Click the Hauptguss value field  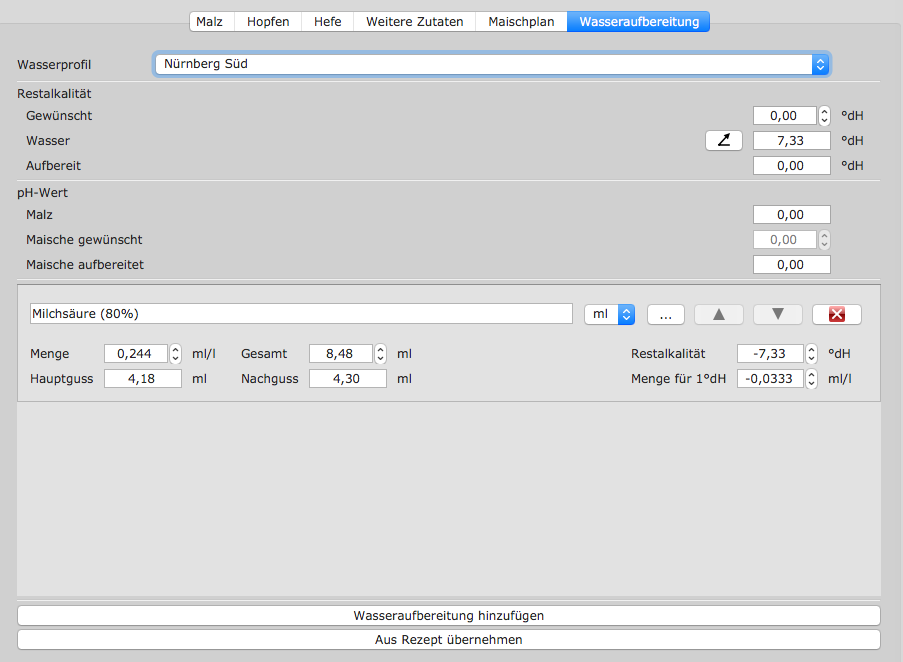(142, 379)
